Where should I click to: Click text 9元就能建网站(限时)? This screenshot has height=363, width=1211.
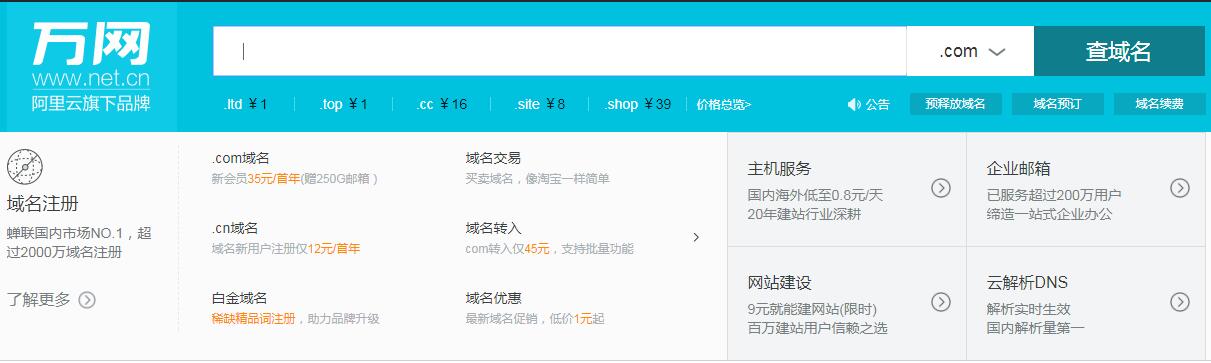tap(811, 309)
